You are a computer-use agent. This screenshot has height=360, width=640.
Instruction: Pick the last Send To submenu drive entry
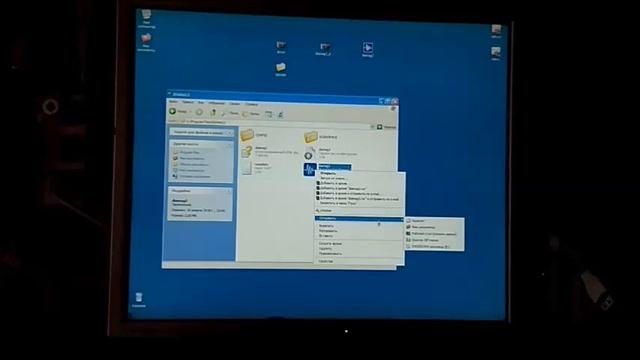coord(428,247)
